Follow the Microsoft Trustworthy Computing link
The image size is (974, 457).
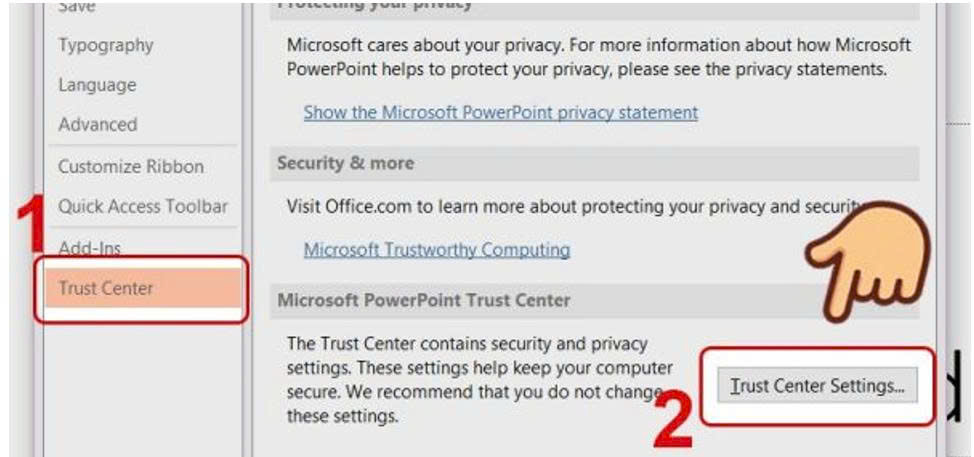(436, 249)
